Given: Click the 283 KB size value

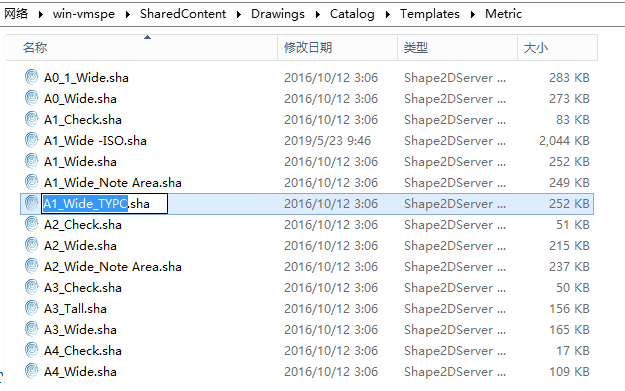Looking at the screenshot, I should click(569, 78).
